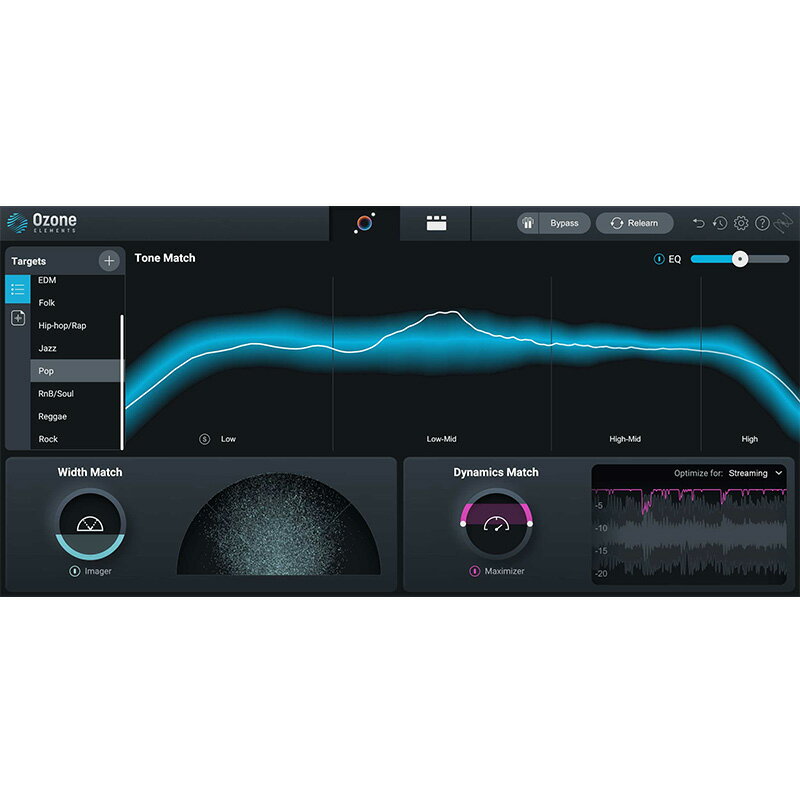The width and height of the screenshot is (800, 800).
Task: Click the High band label
Action: [x=749, y=439]
